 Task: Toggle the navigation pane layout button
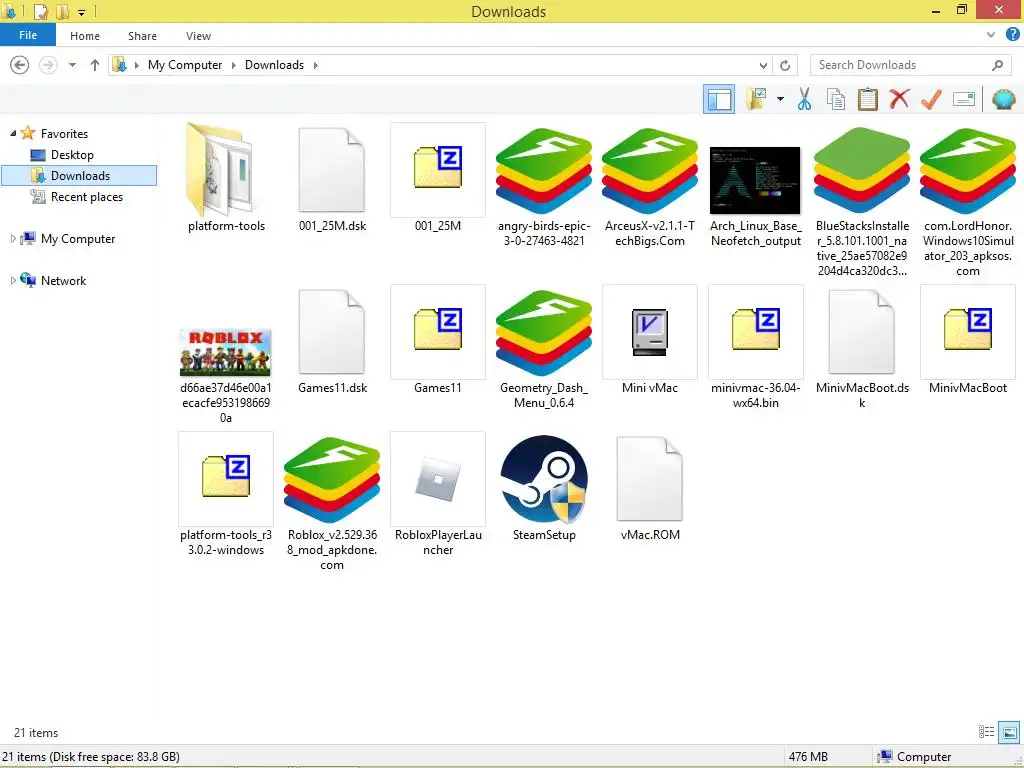pos(719,99)
